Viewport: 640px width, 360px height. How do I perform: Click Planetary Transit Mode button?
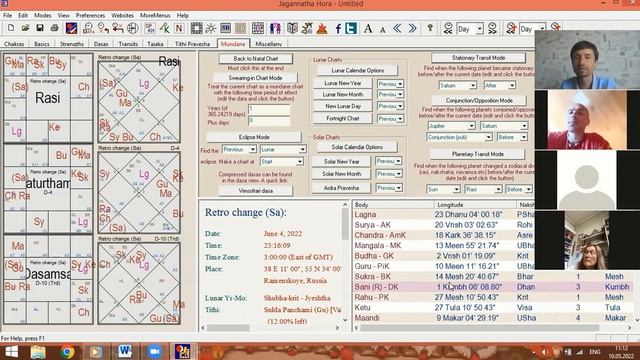pyautogui.click(x=478, y=154)
